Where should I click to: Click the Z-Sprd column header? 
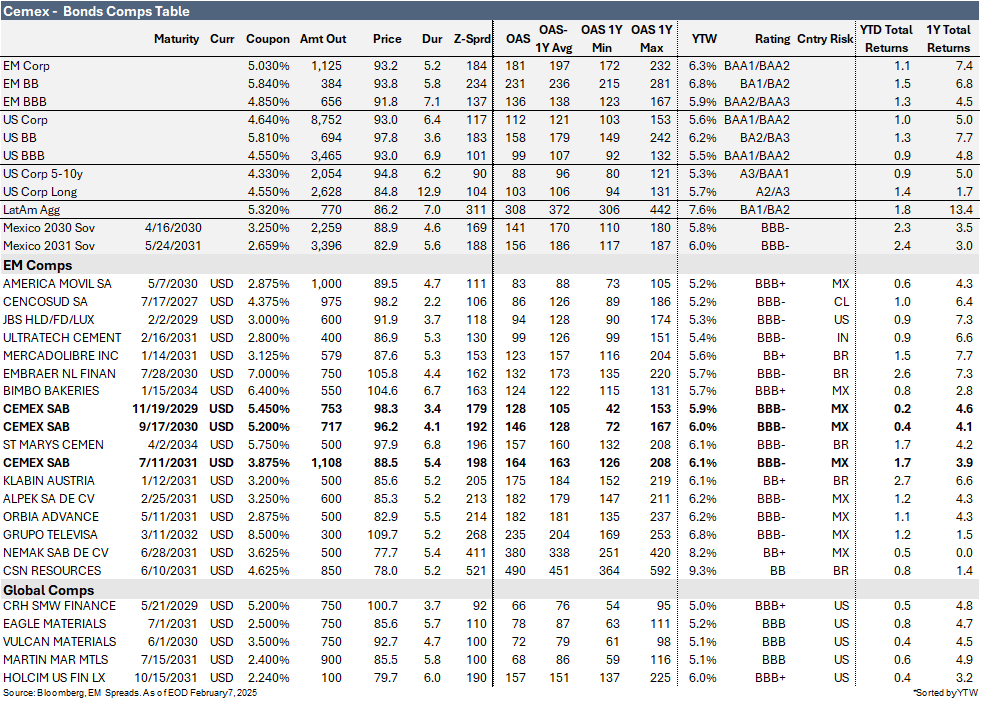point(472,39)
